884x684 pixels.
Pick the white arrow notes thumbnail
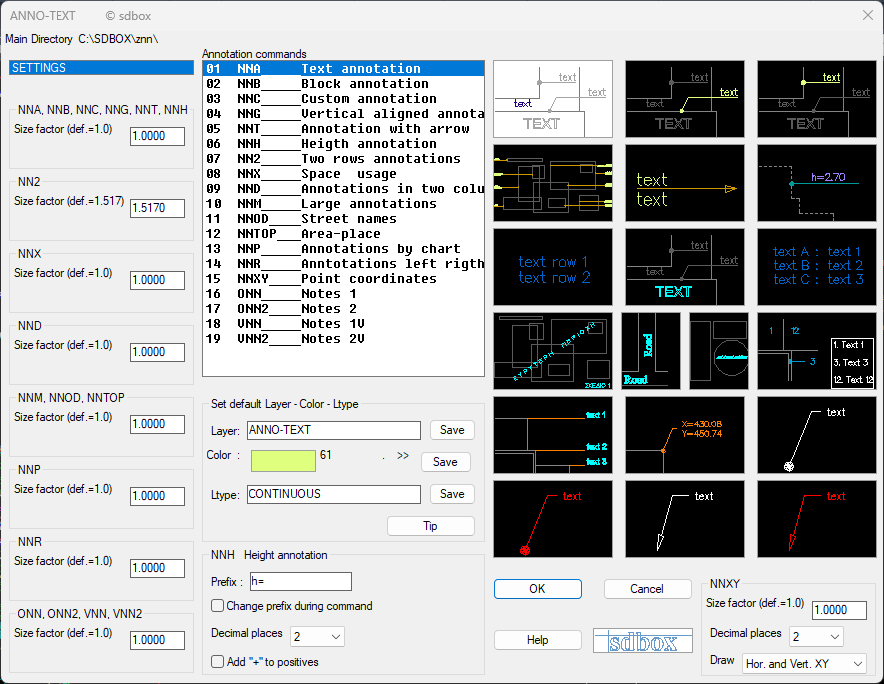click(685, 519)
